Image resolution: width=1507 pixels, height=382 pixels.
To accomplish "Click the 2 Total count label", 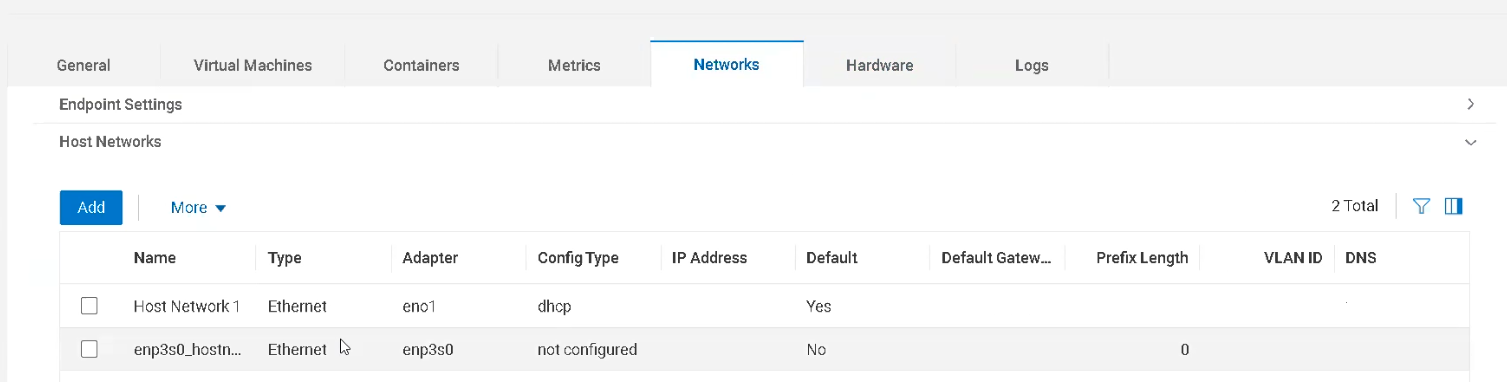I will [1355, 206].
